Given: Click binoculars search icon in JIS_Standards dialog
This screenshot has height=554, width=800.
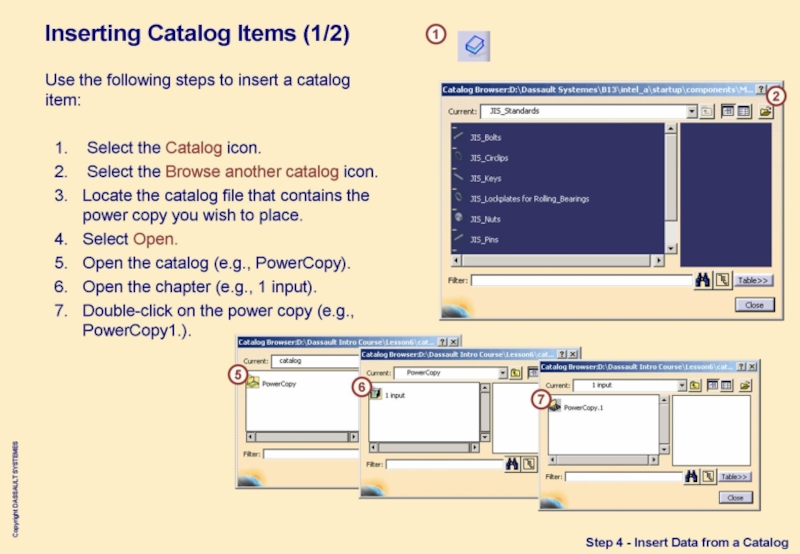Looking at the screenshot, I should [702, 280].
